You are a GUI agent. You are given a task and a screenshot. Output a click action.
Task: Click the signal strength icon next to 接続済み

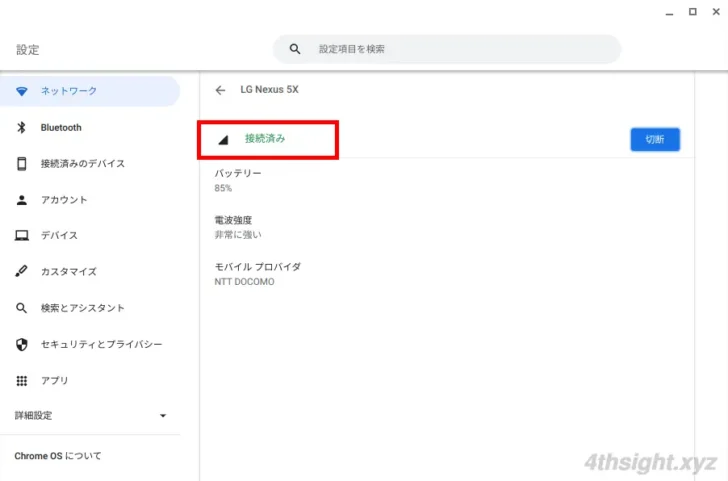tap(223, 139)
